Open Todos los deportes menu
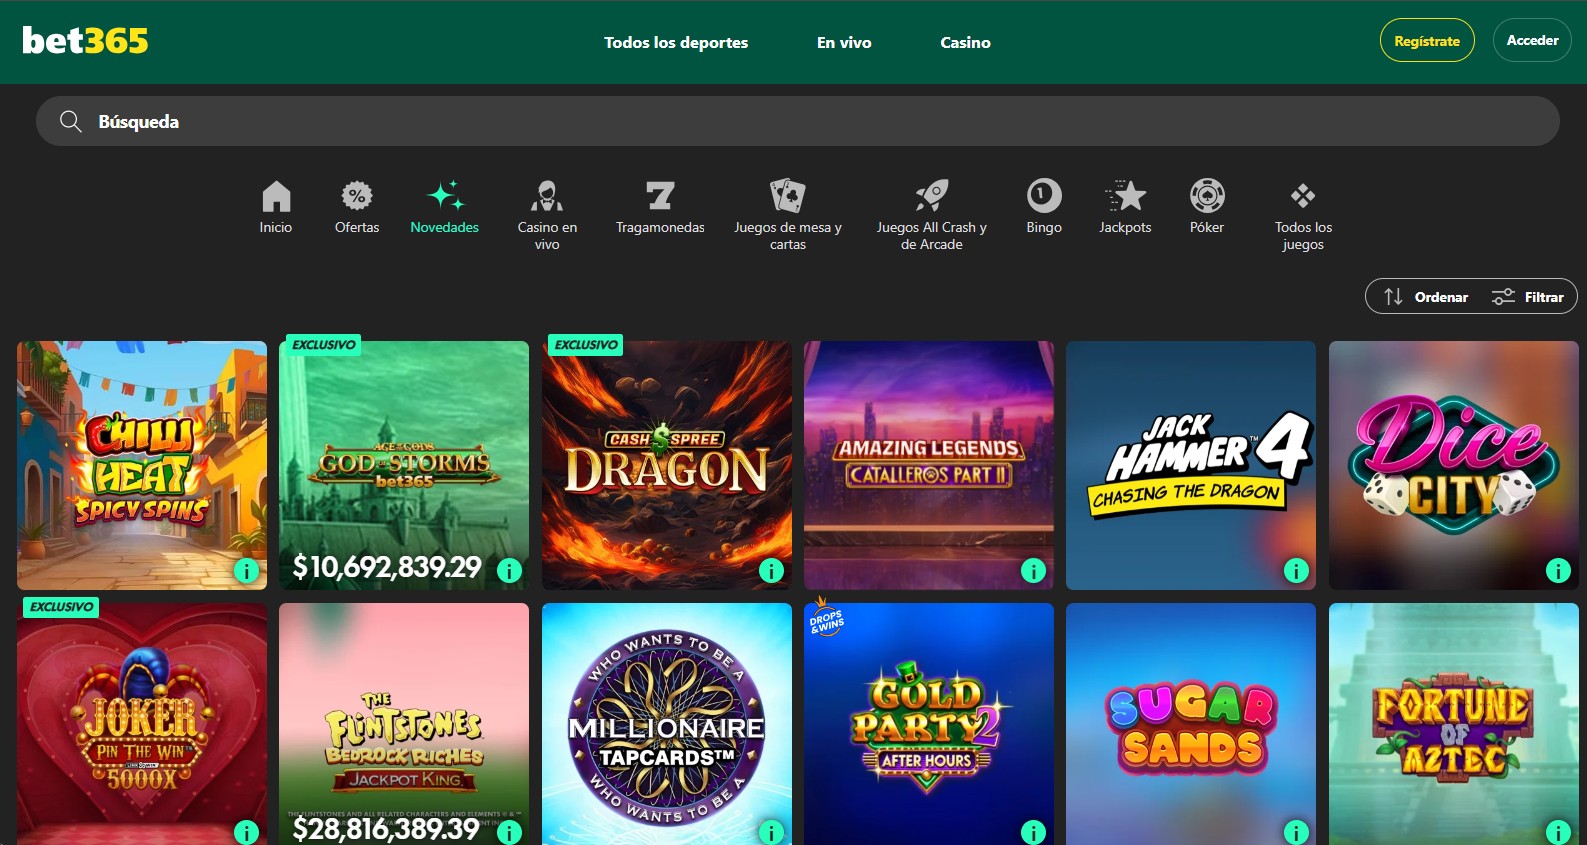The height and width of the screenshot is (845, 1587). 676,42
